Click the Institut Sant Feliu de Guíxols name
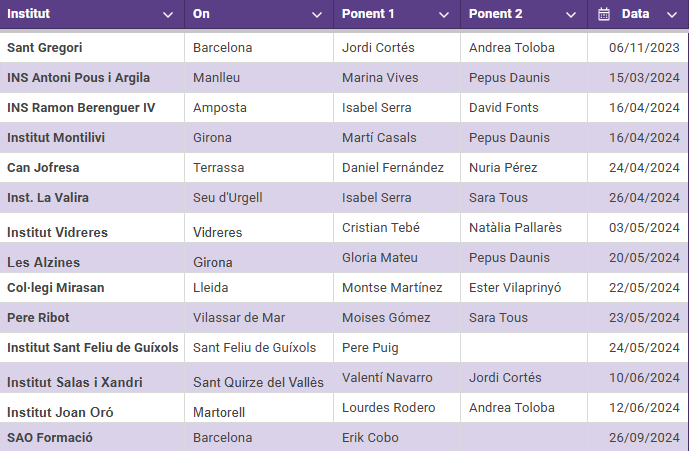Viewport: 689px width, 451px height. [x=93, y=348]
